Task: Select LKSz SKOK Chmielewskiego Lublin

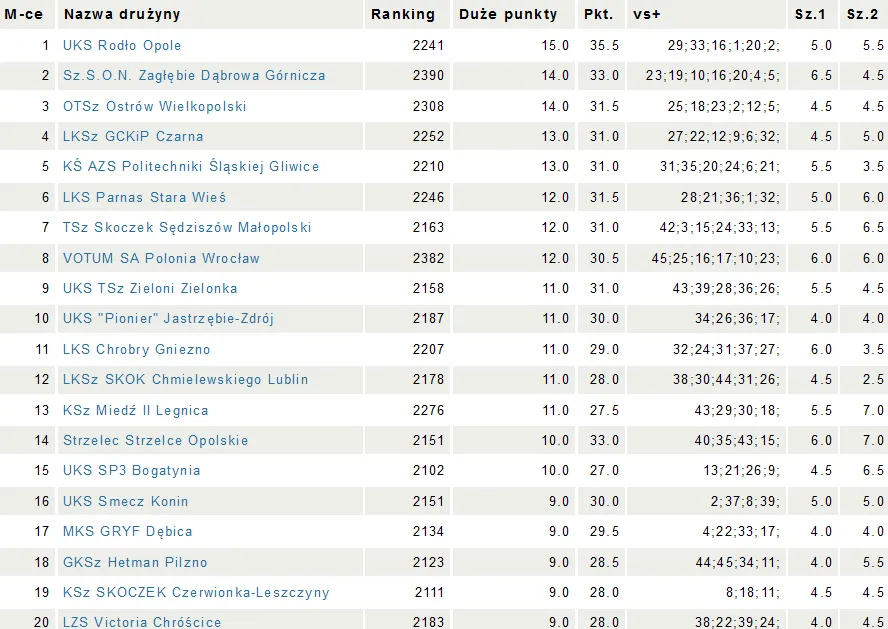Action: [185, 379]
